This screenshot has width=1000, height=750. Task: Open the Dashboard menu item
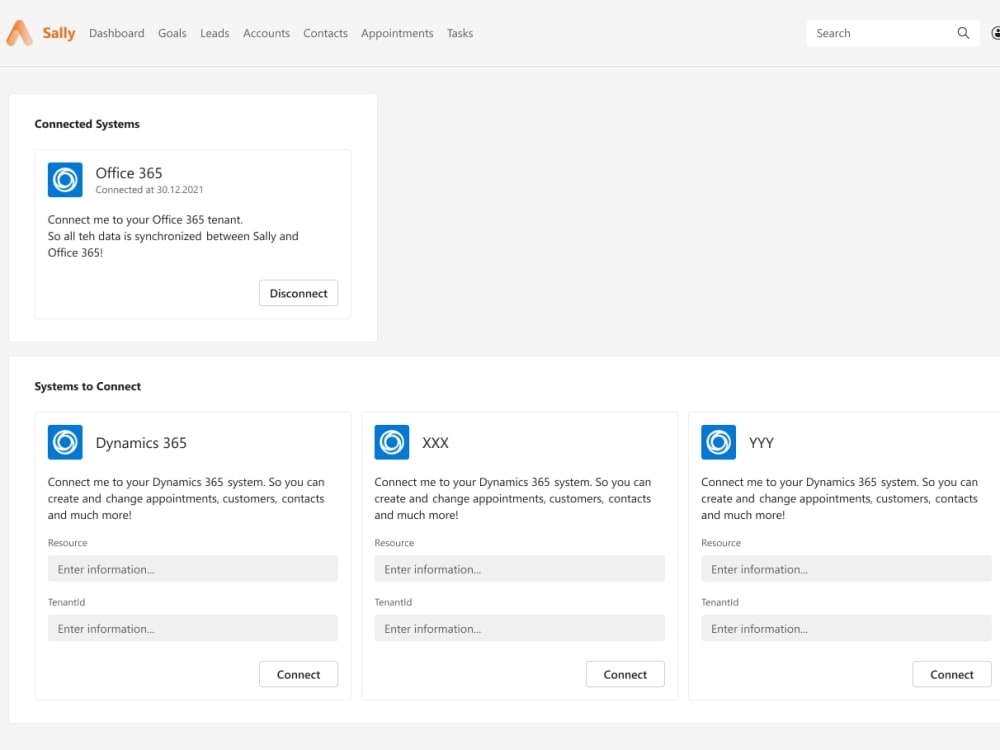(116, 33)
